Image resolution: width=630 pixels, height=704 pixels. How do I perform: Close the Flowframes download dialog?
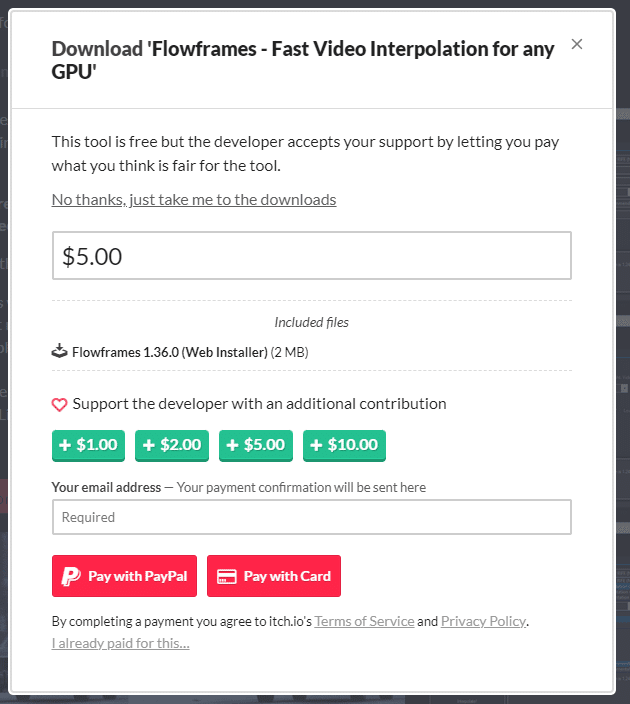577,44
